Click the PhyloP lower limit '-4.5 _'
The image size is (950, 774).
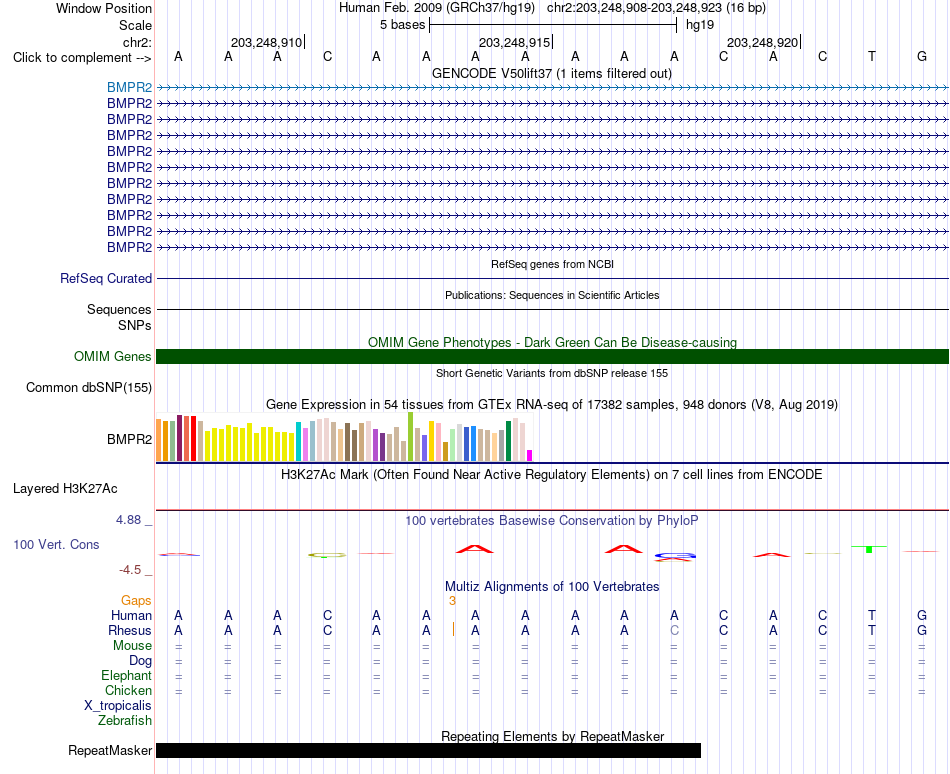[135, 570]
